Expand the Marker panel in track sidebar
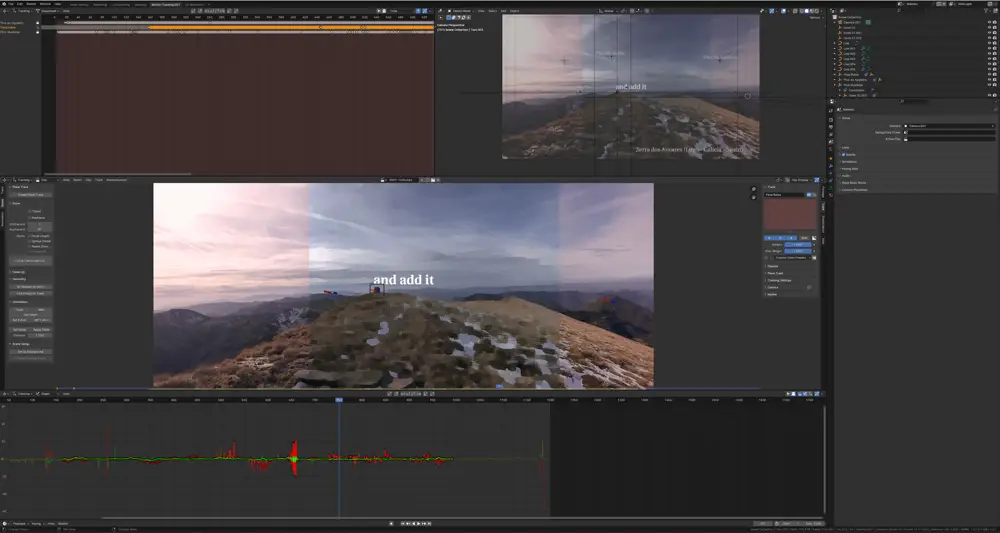 [772, 295]
